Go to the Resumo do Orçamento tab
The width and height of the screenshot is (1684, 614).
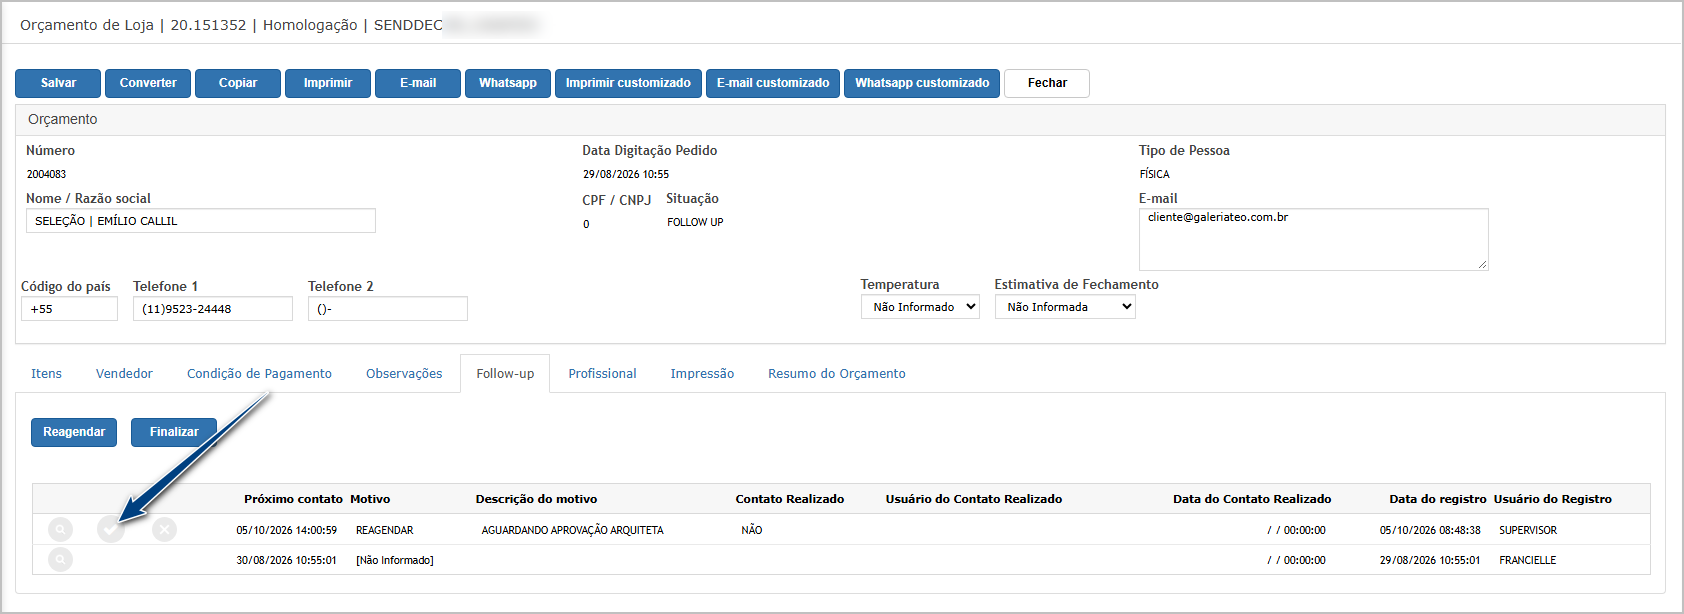pyautogui.click(x=837, y=374)
